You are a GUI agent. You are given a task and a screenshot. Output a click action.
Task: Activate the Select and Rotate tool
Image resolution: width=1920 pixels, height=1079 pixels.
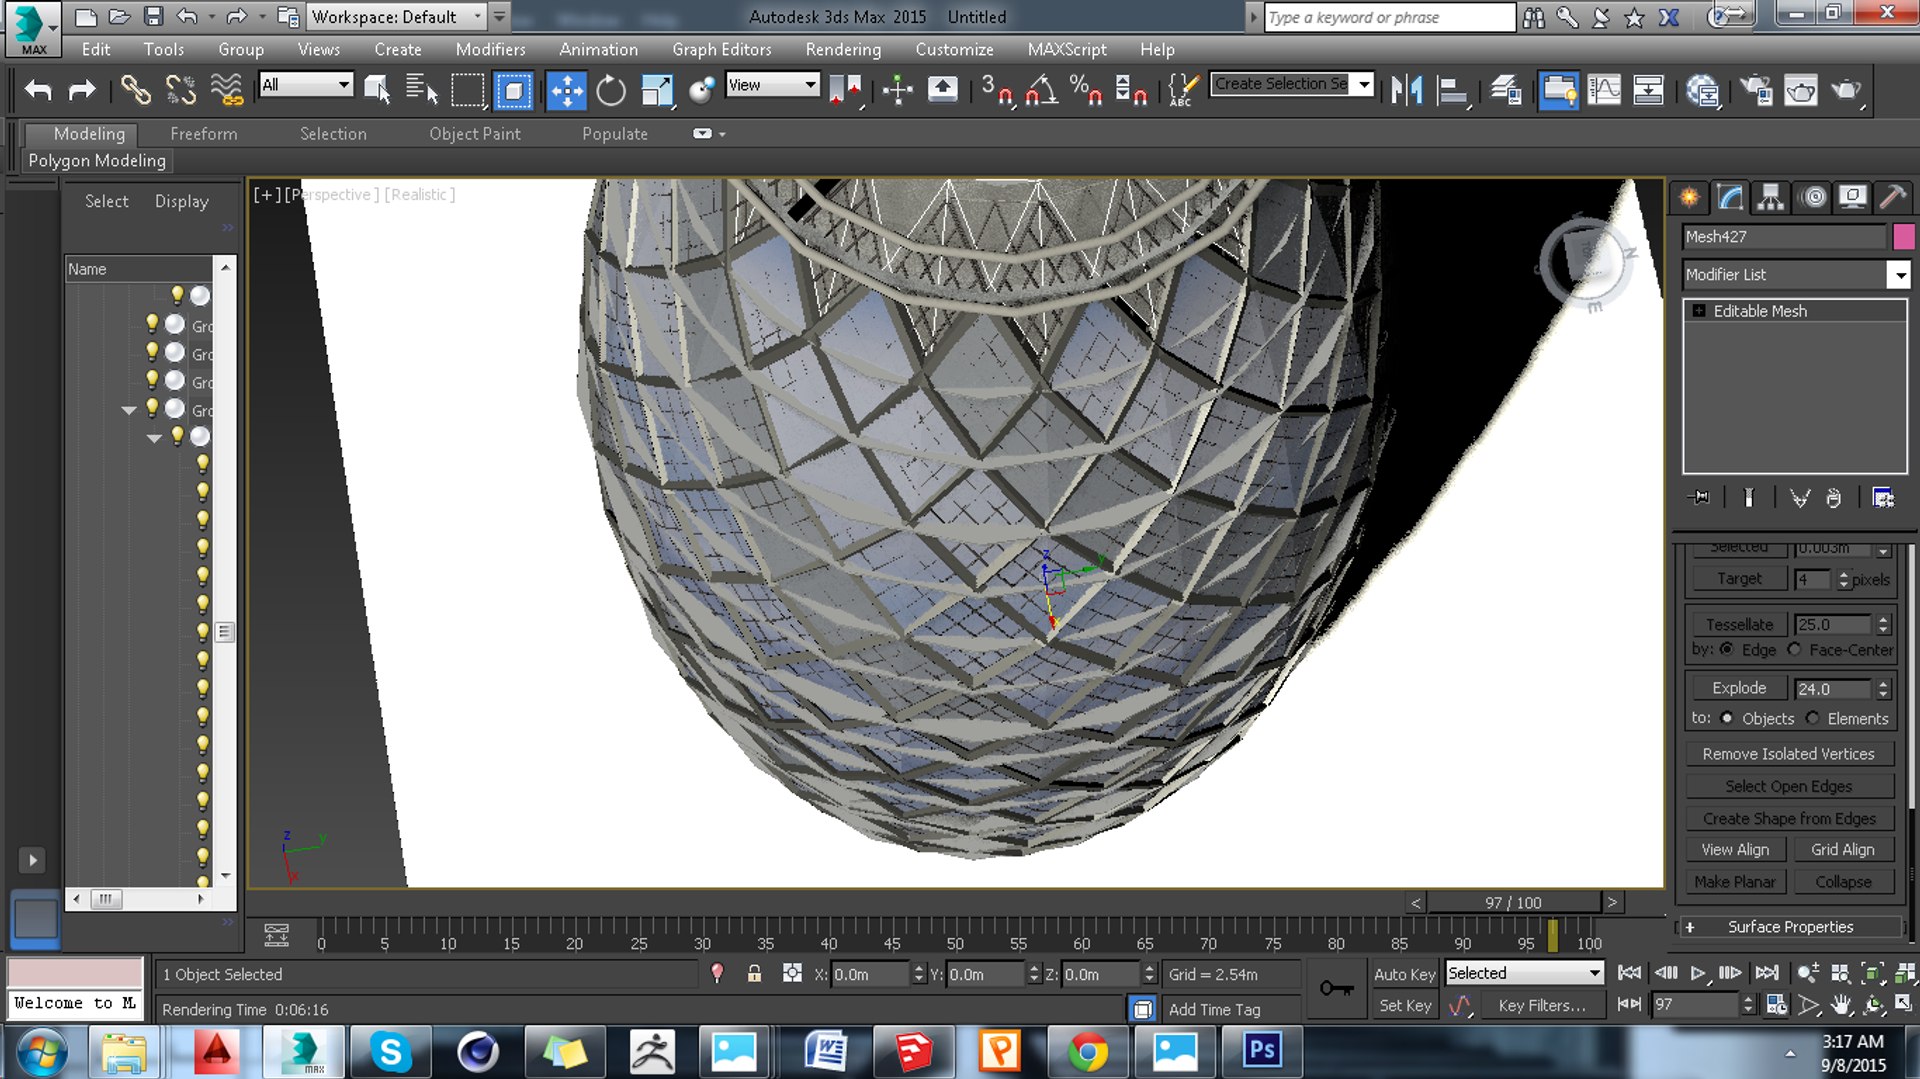tap(611, 90)
